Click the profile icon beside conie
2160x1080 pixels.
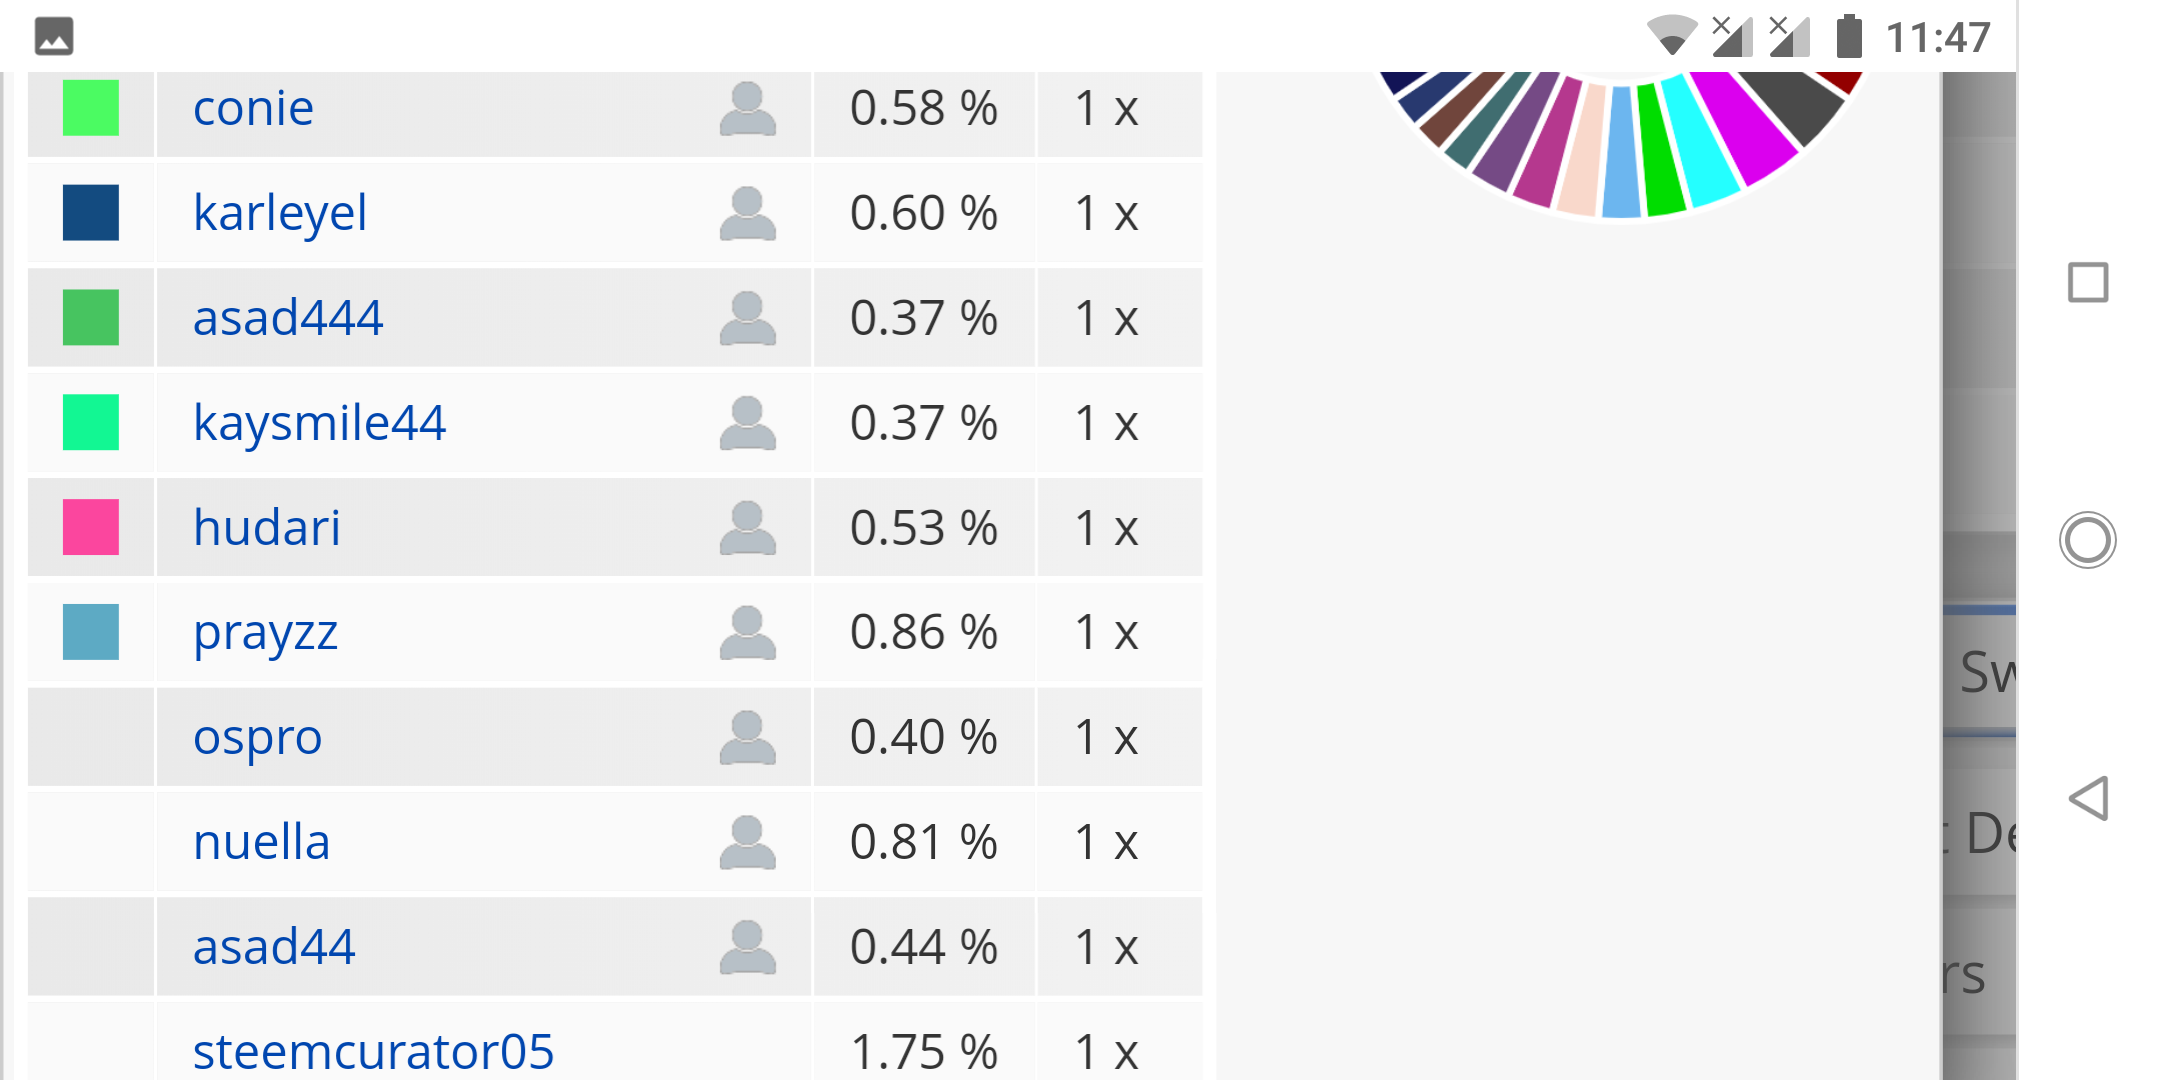(747, 108)
